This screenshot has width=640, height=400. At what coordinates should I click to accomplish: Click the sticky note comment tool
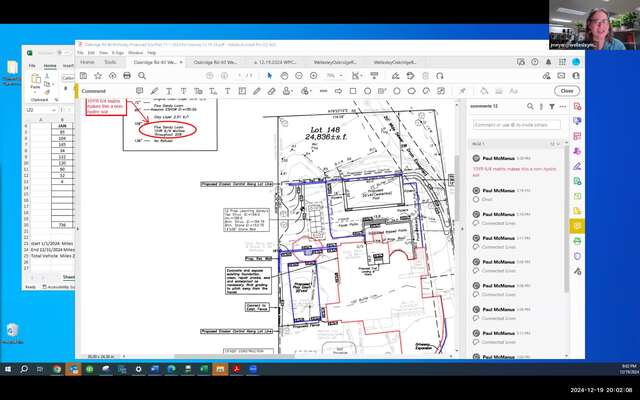[139, 91]
